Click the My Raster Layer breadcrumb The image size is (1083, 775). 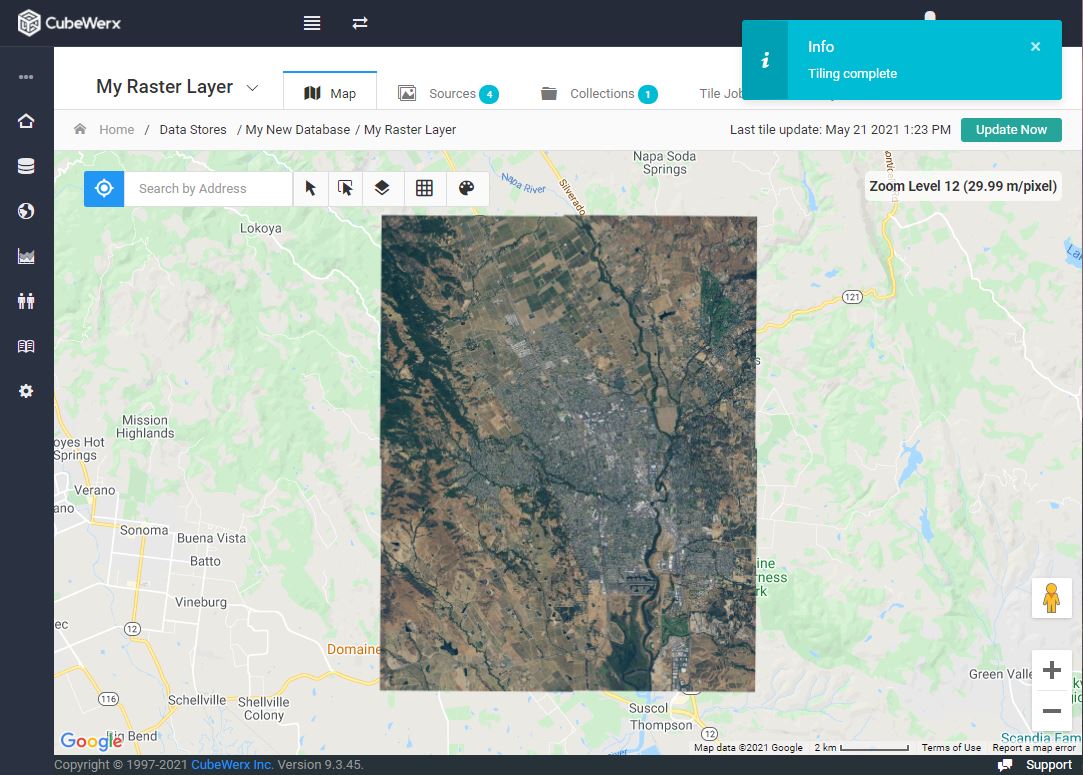(410, 129)
